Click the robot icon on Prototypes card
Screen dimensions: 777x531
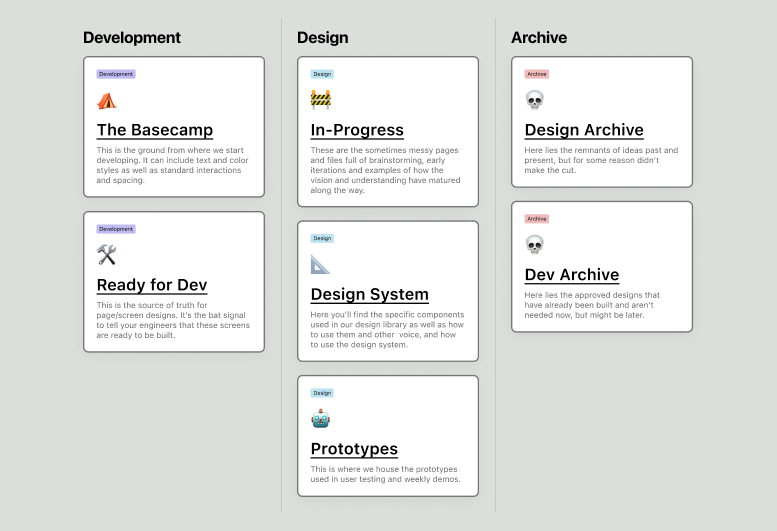click(320, 418)
